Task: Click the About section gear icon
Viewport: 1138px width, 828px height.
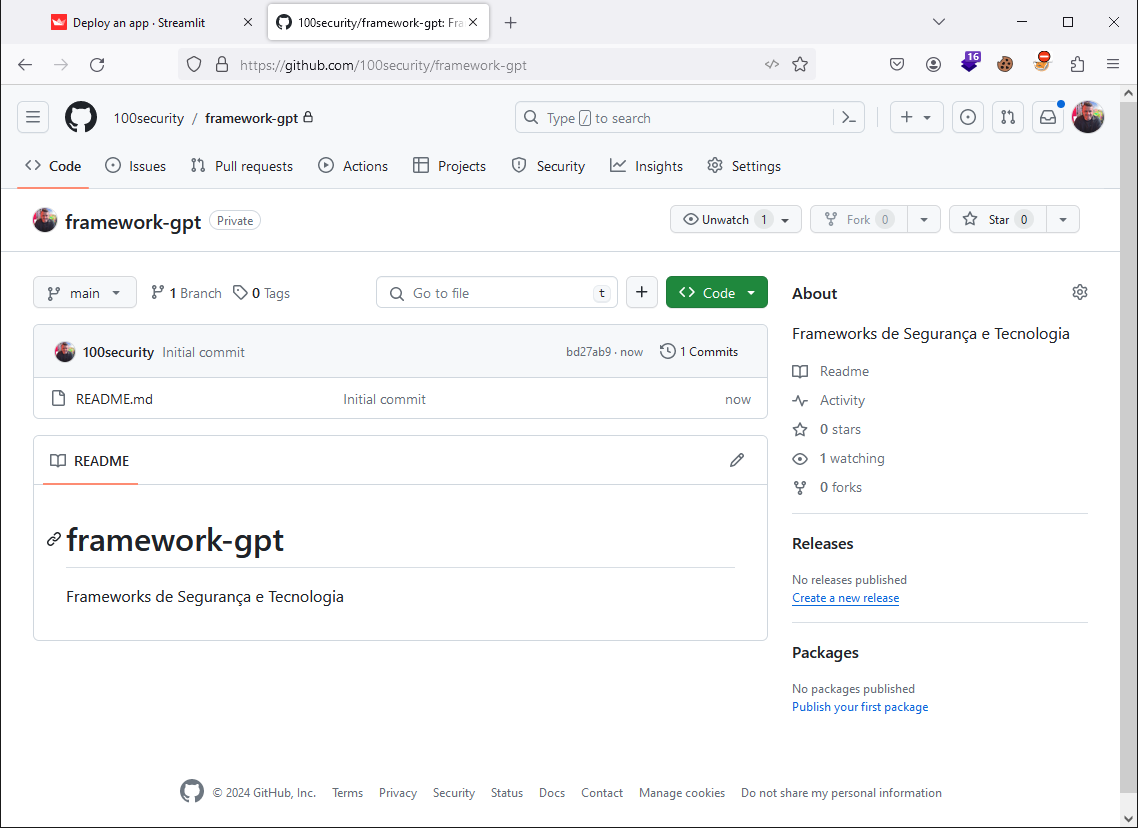Action: pos(1079,292)
